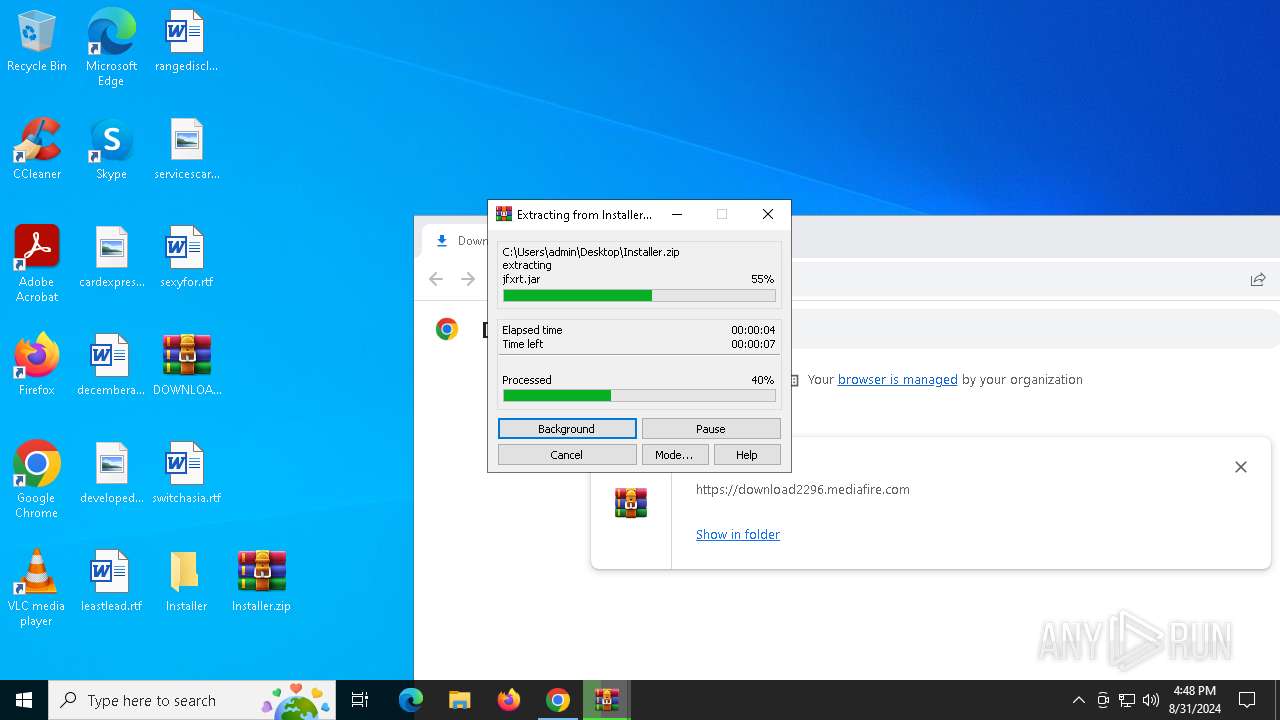Select the leastlead.rtf document icon
The image size is (1280, 720).
(x=111, y=582)
